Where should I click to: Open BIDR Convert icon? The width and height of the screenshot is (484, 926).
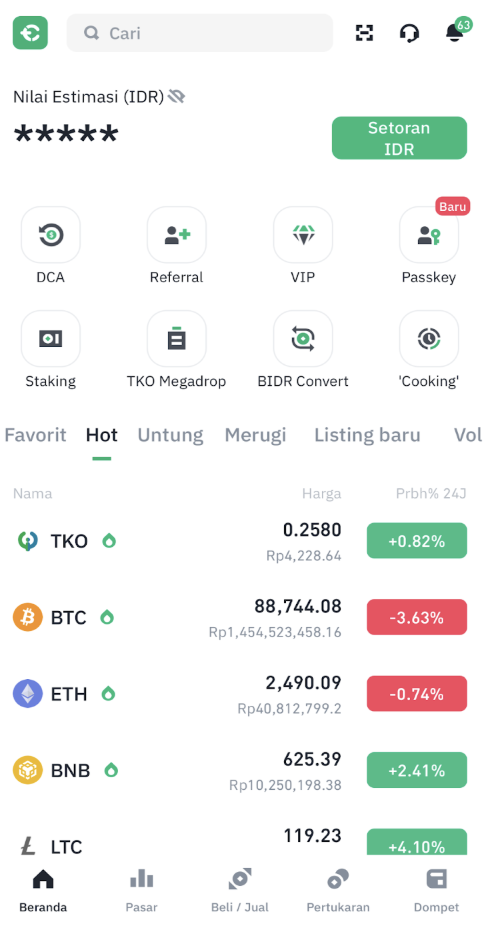click(303, 338)
